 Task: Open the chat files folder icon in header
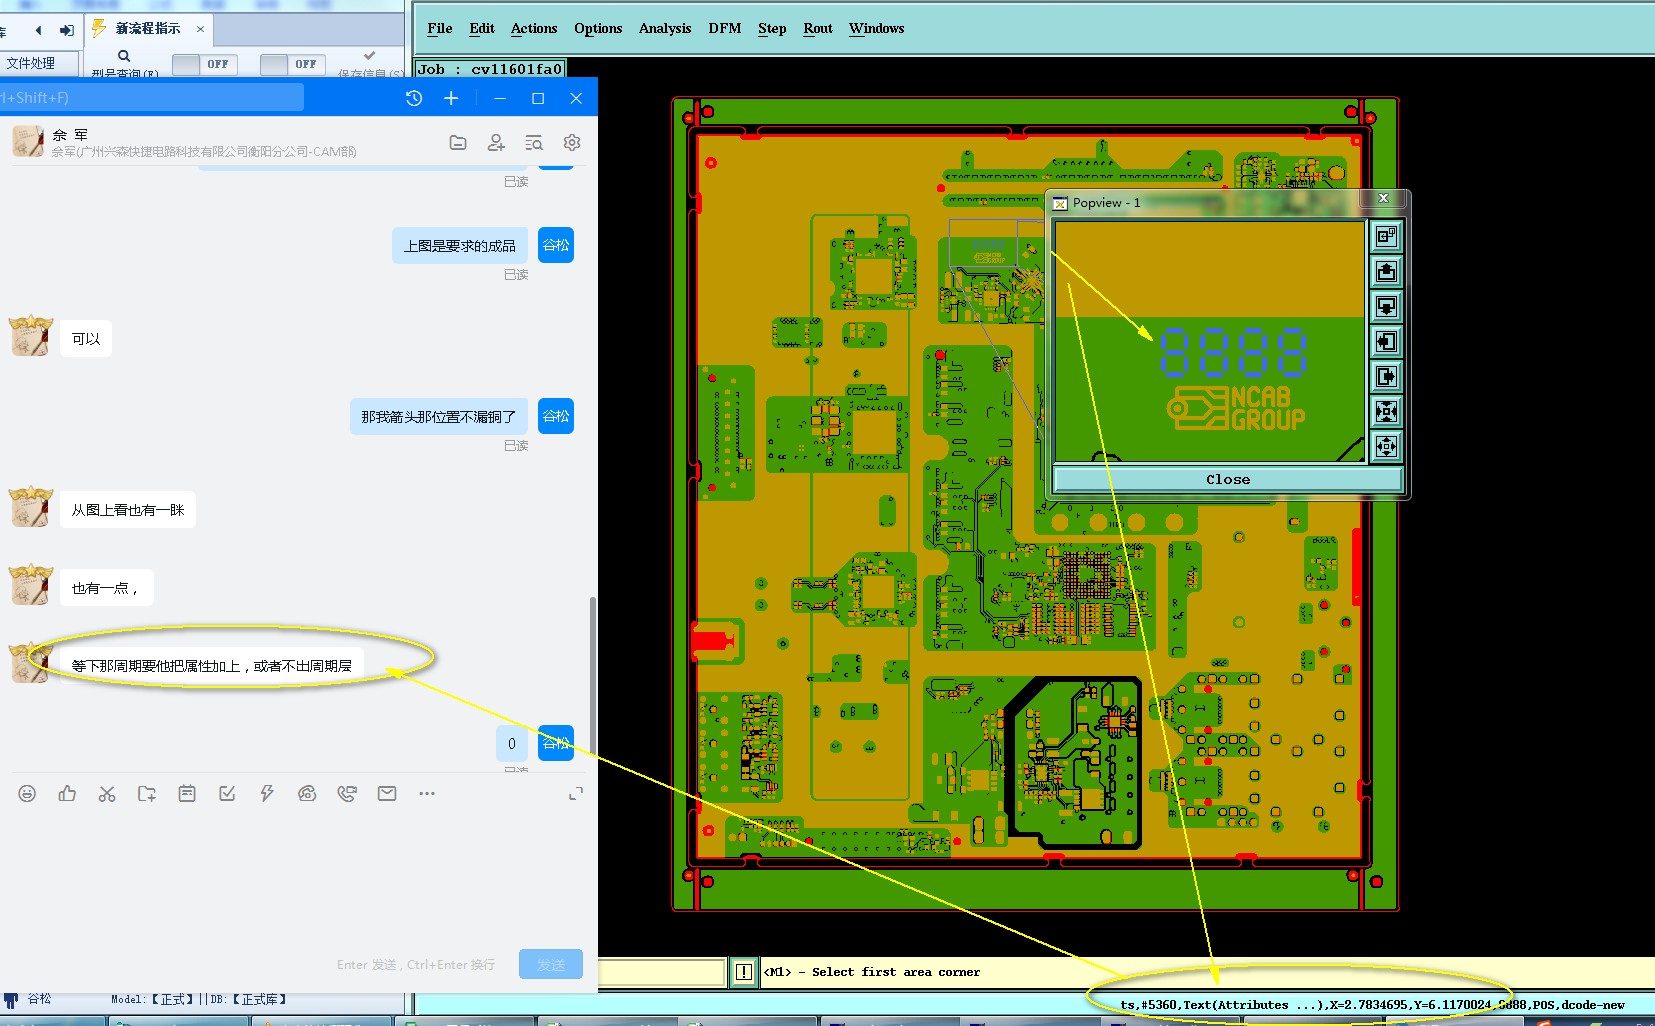tap(458, 143)
